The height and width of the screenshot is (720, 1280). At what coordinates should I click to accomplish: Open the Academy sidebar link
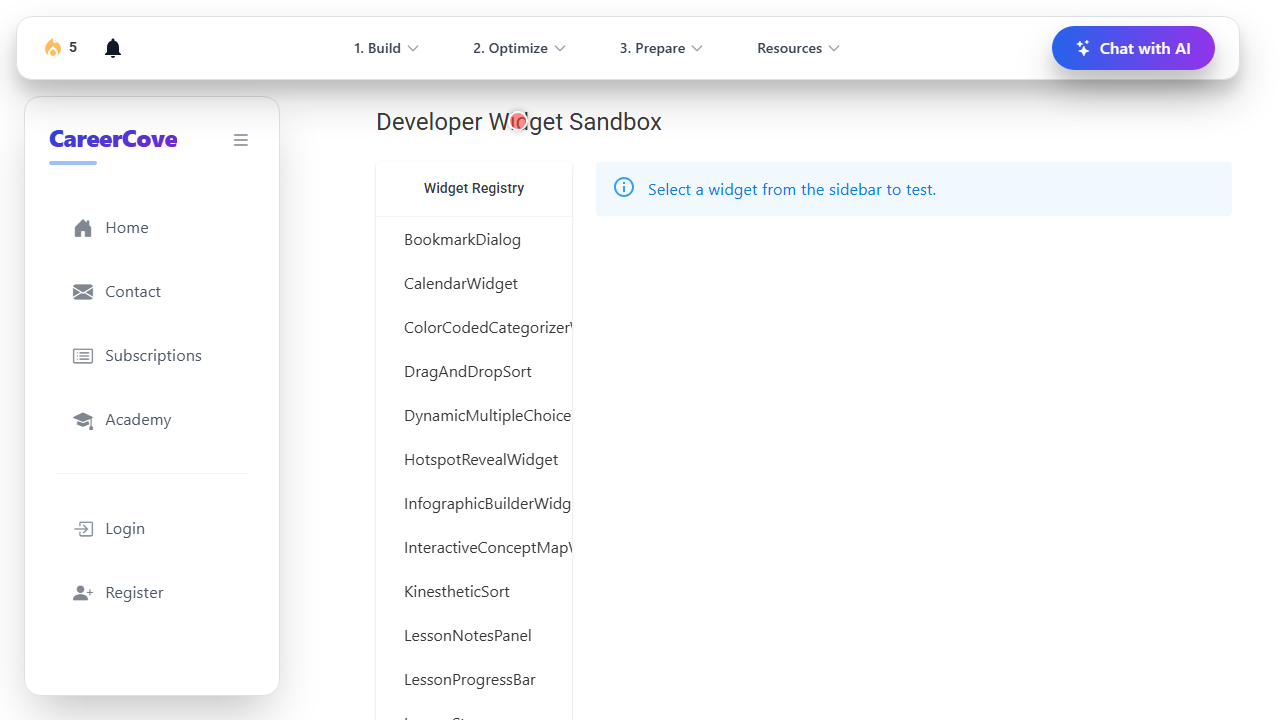pyautogui.click(x=152, y=420)
